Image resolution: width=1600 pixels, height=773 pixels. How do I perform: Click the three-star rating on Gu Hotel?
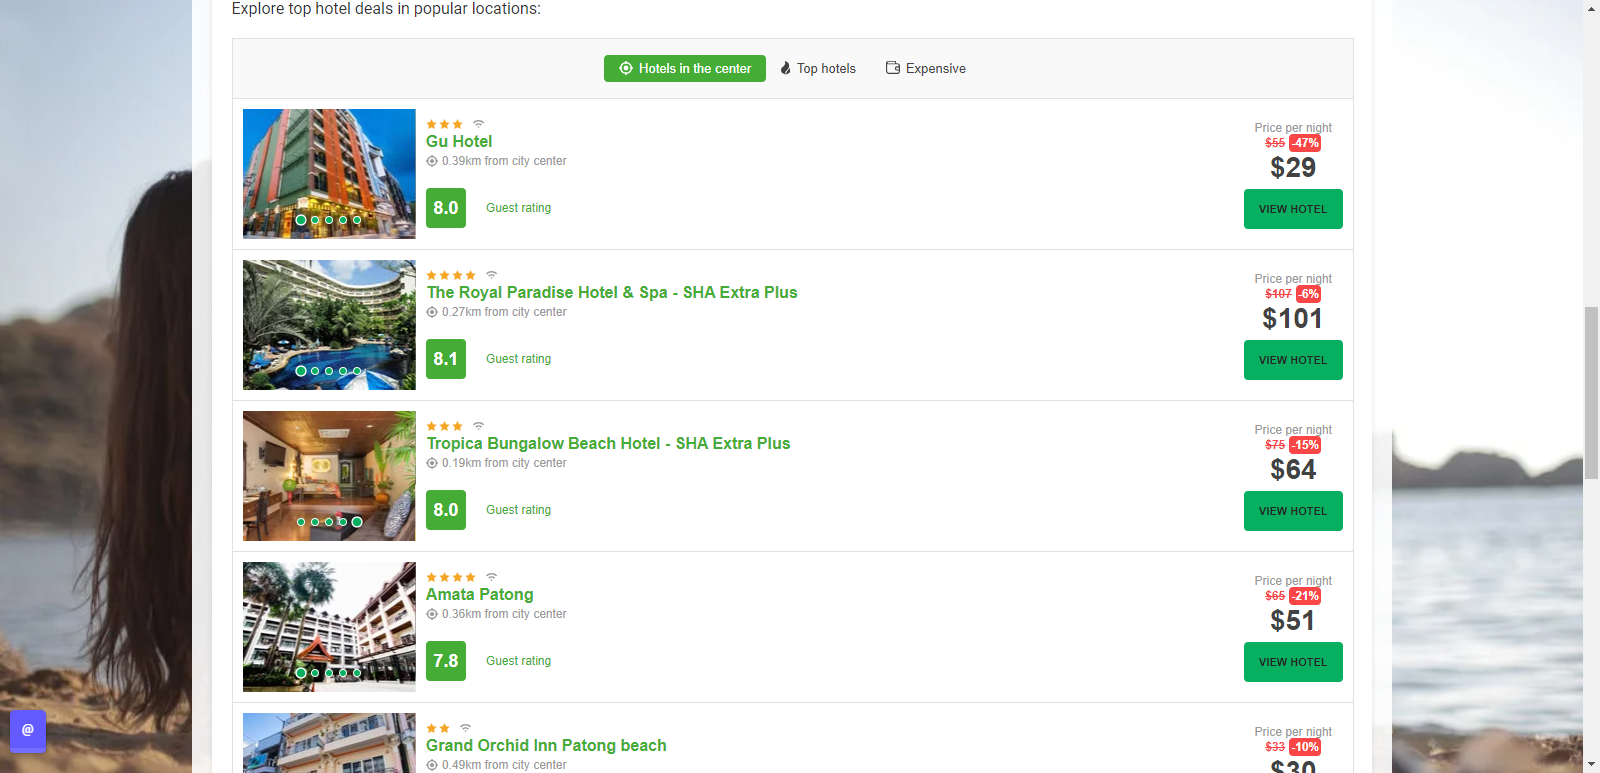[444, 125]
